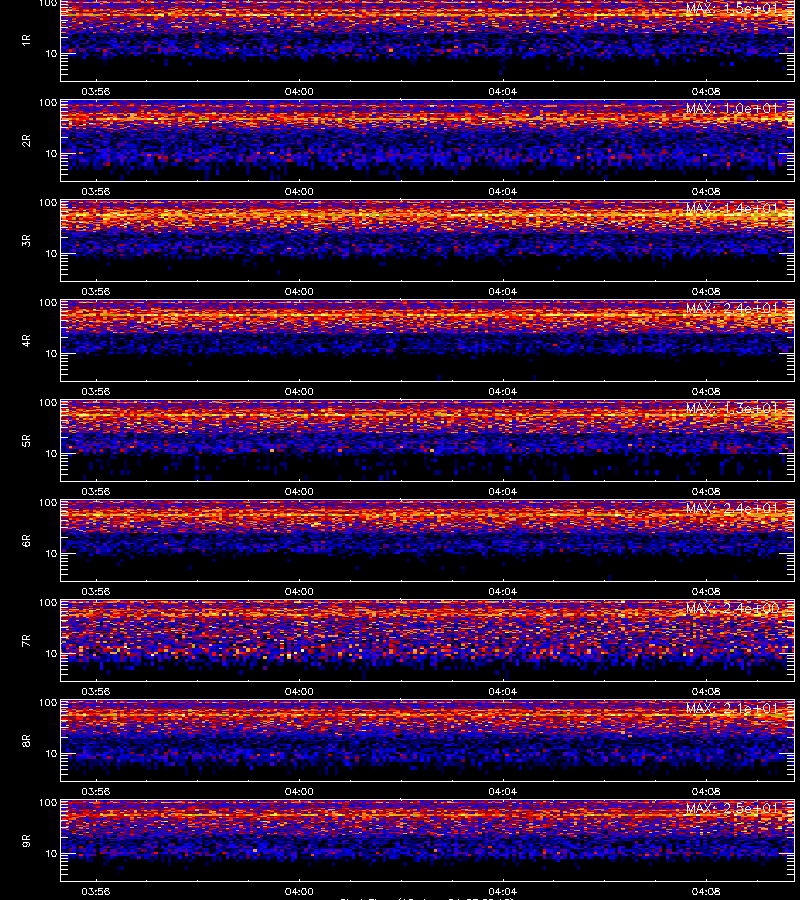
Task: Click the 5R panel axis label
Action: (x=26, y=440)
